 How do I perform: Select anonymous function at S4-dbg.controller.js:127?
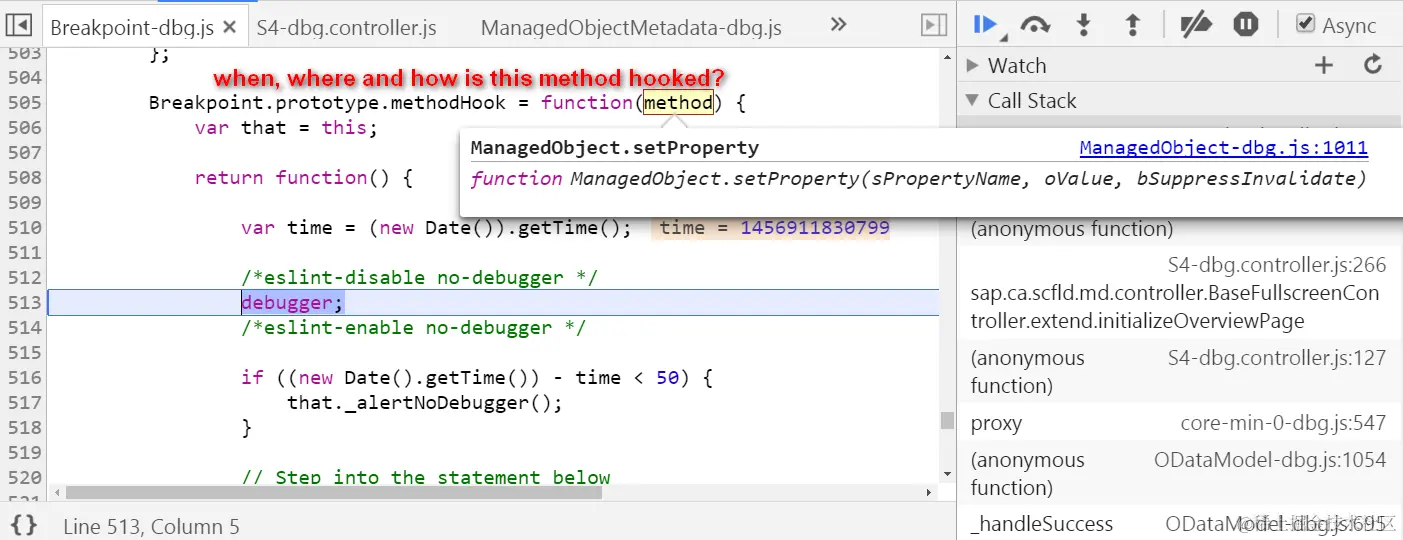tap(1179, 371)
